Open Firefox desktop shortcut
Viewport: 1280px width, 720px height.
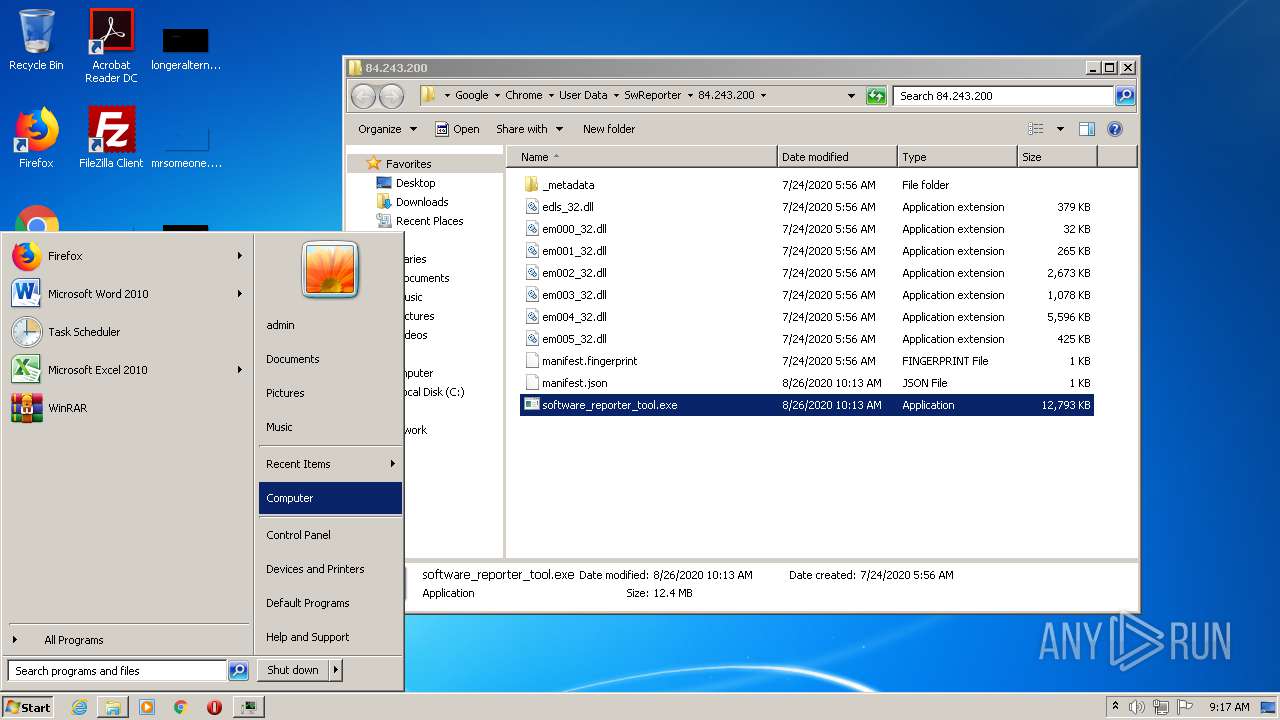[x=36, y=137]
